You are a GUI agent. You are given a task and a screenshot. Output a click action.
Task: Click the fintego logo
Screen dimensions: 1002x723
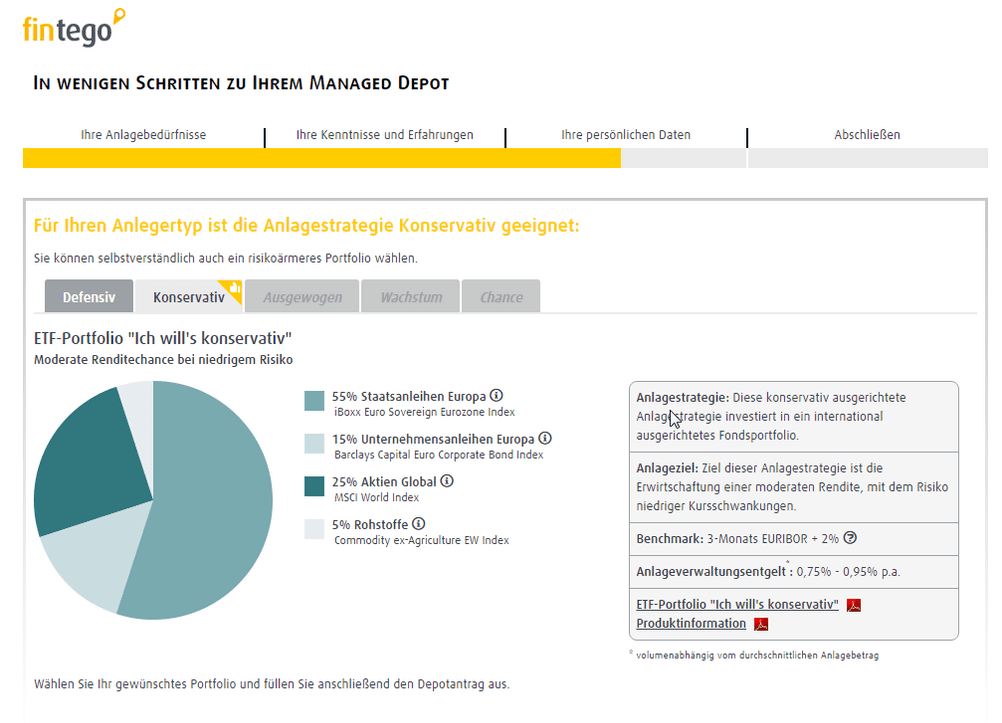73,28
